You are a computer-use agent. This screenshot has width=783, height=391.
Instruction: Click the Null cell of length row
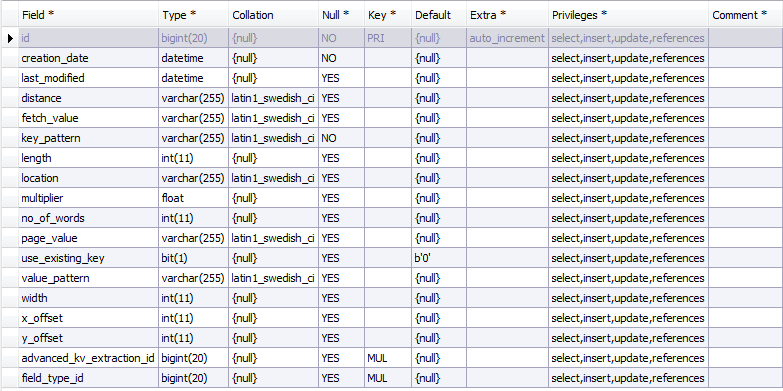tap(342, 158)
